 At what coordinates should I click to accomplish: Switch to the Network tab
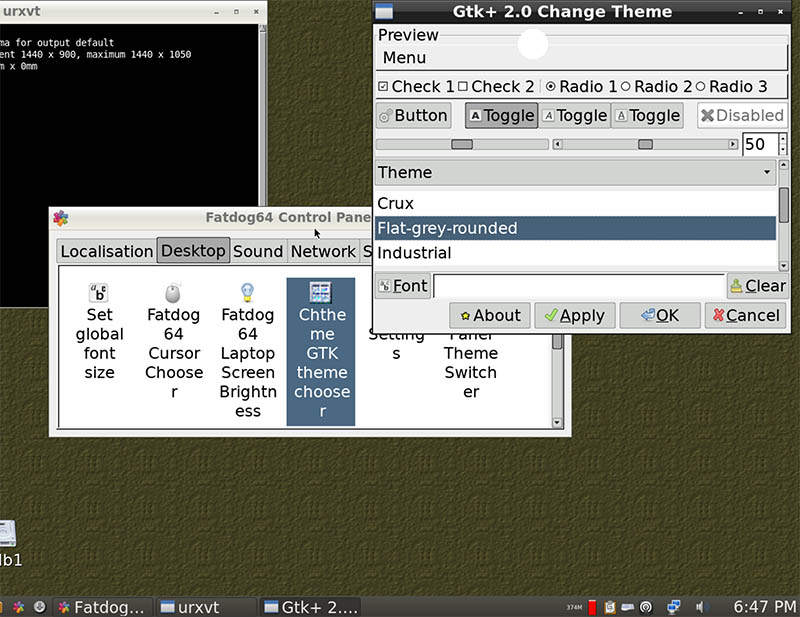pos(323,251)
